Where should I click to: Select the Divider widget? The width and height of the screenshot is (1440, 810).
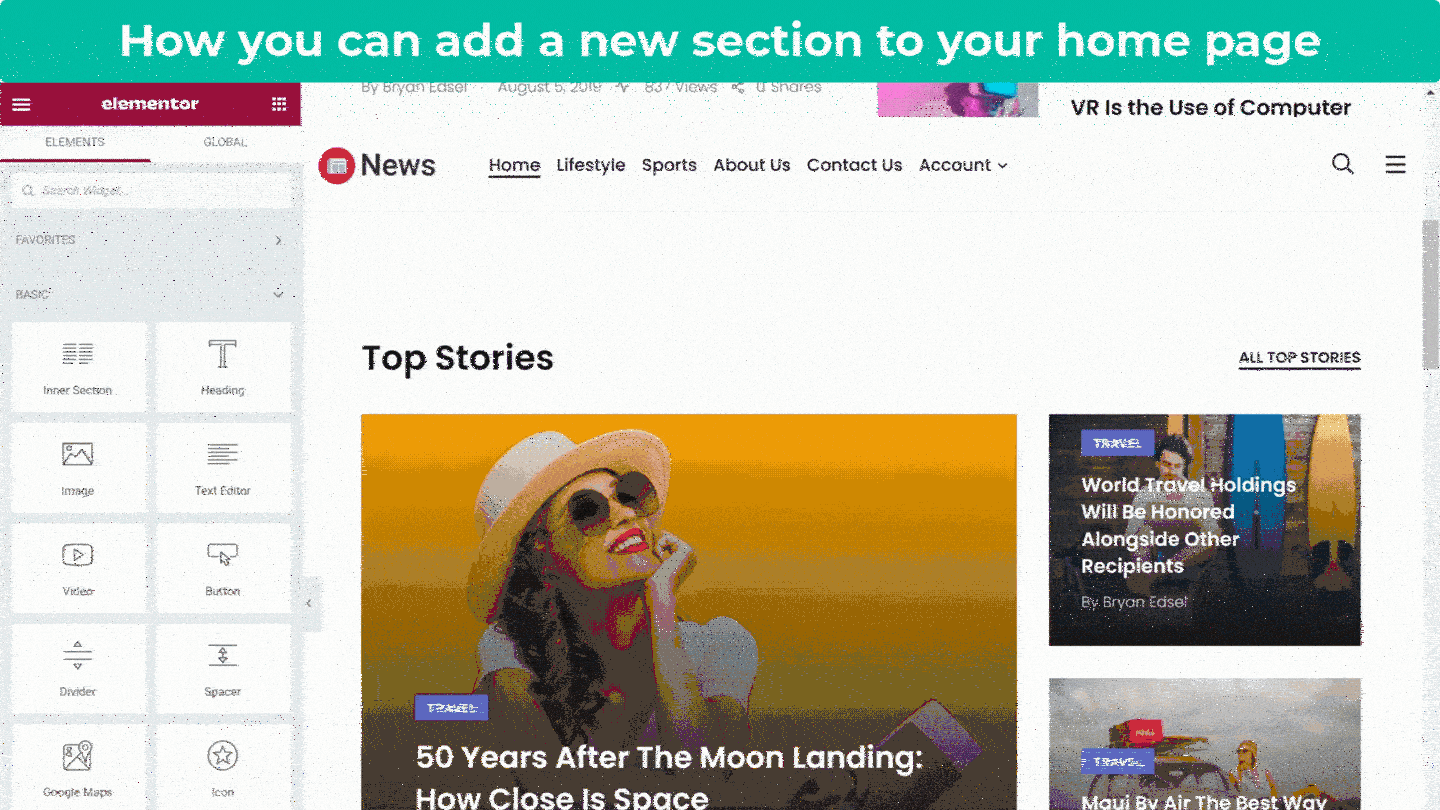pos(78,669)
